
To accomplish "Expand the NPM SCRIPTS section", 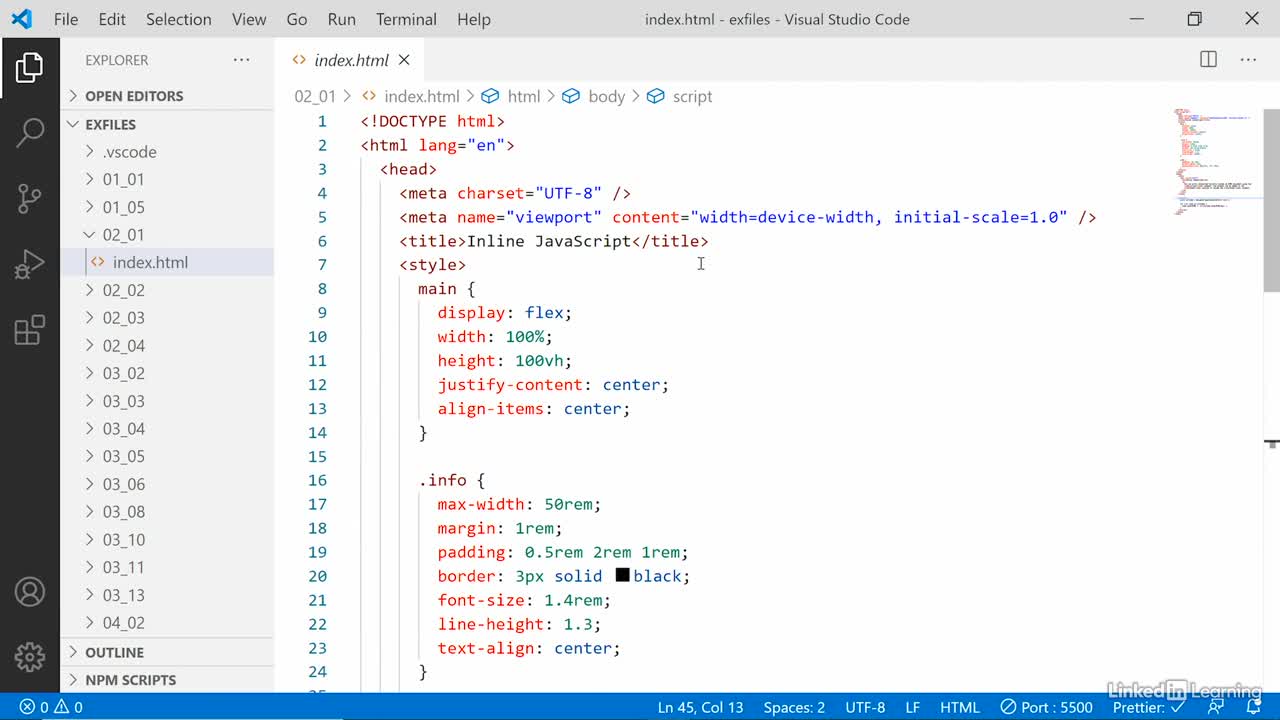I will click(131, 680).
